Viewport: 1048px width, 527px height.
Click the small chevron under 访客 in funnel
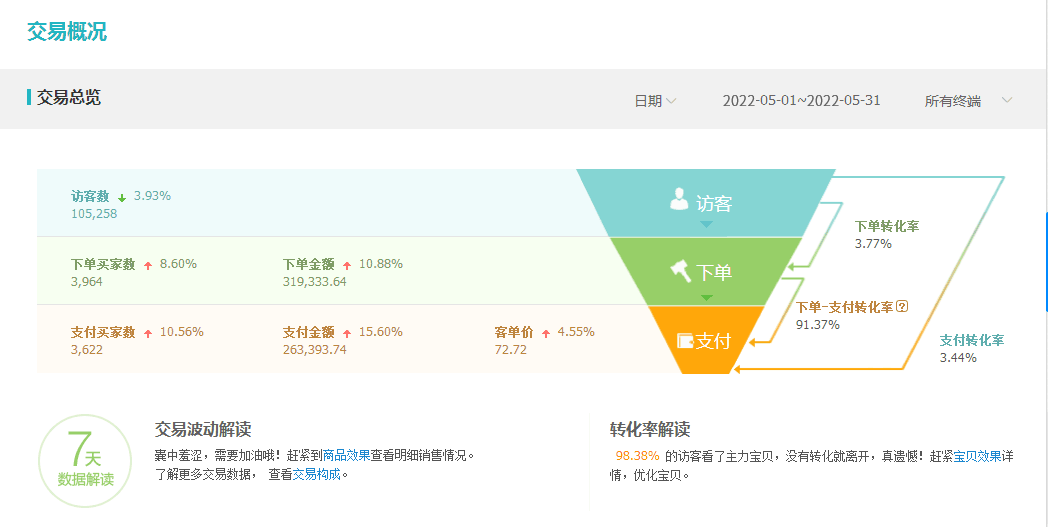coord(706,225)
